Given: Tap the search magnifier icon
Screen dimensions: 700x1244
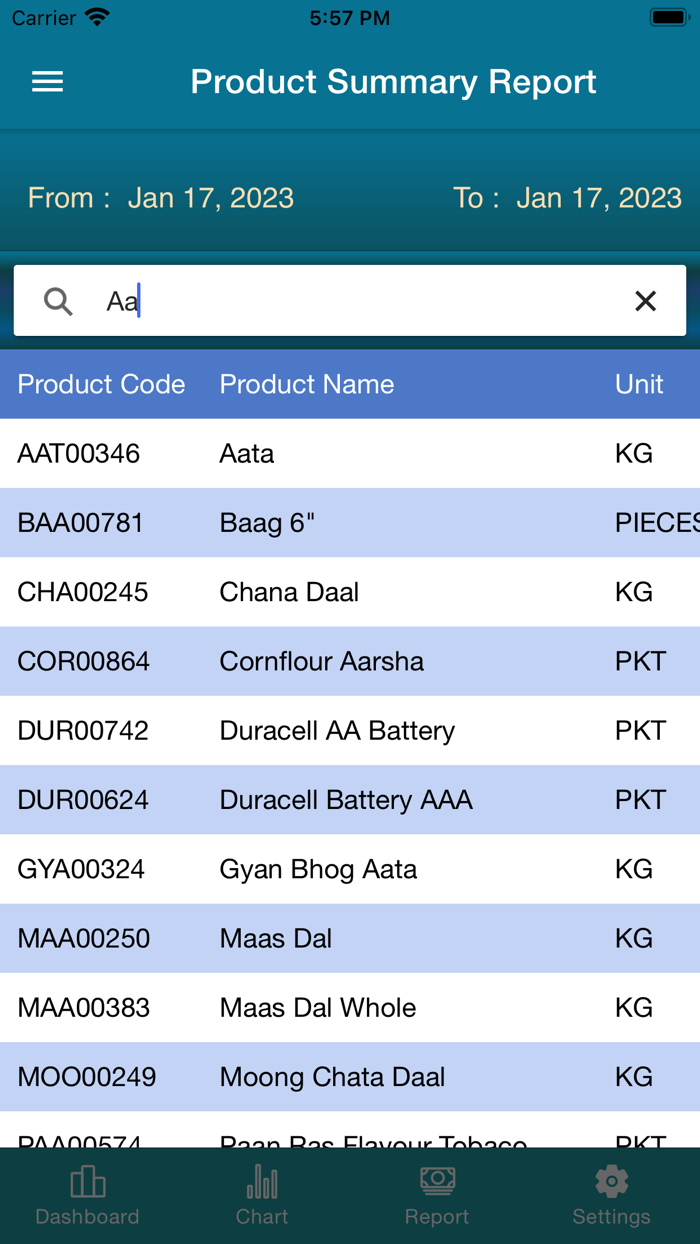Looking at the screenshot, I should tap(59, 301).
